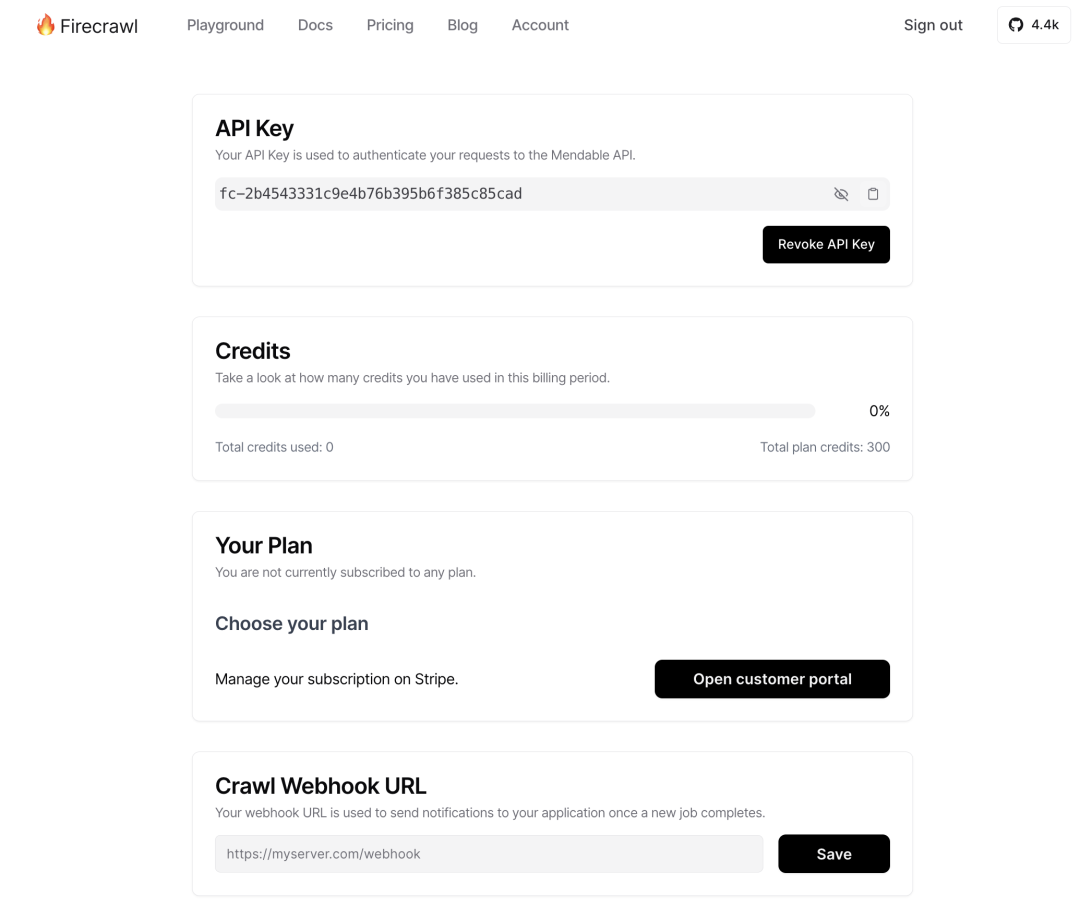1080x920 pixels.
Task: Open the Pricing page
Action: [x=390, y=25]
